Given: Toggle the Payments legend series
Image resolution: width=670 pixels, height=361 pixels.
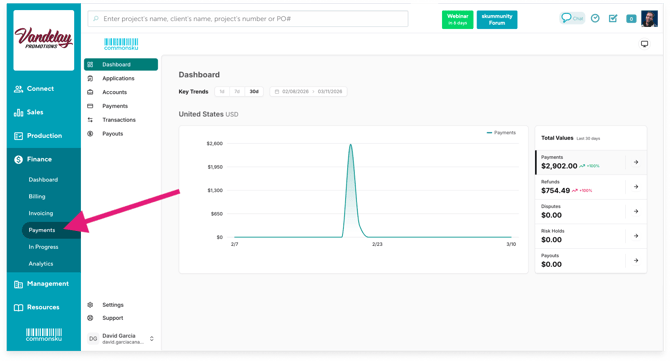Looking at the screenshot, I should [501, 133].
